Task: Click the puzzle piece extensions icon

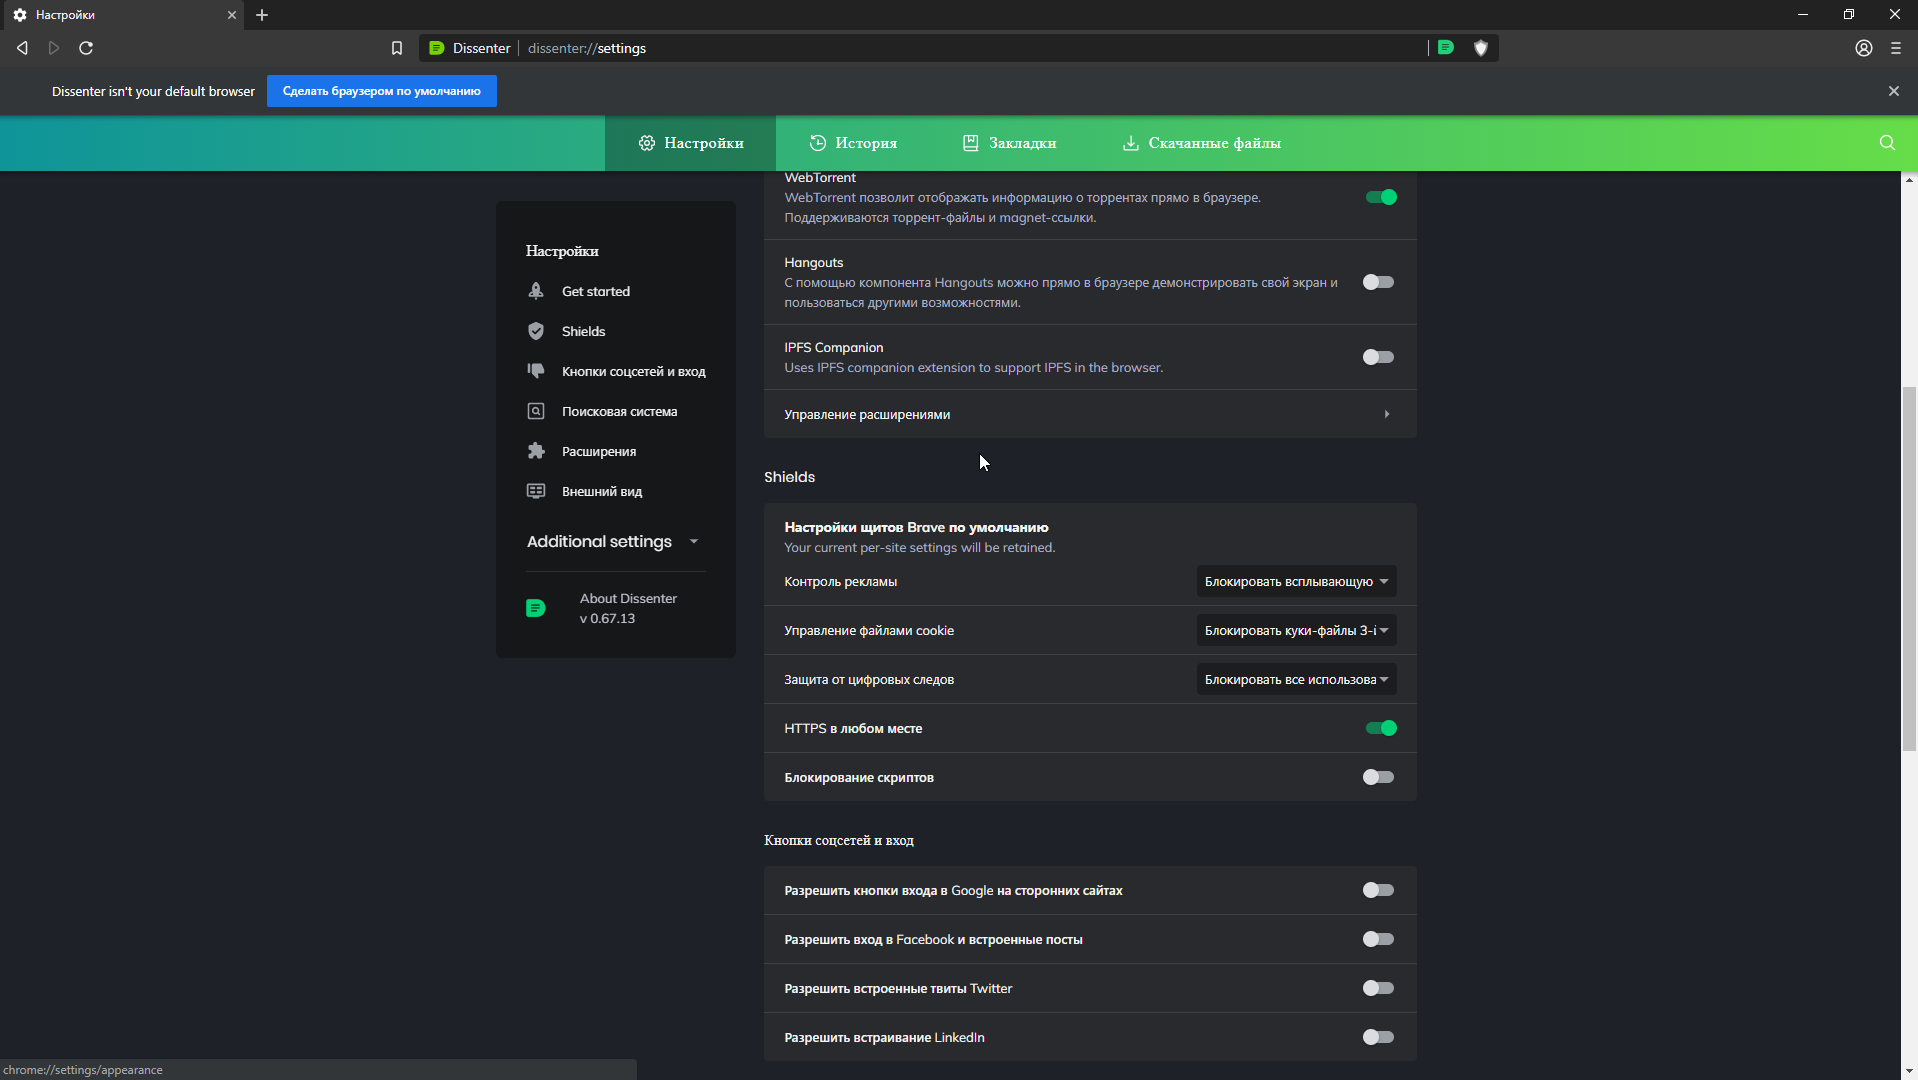Action: pos(536,451)
